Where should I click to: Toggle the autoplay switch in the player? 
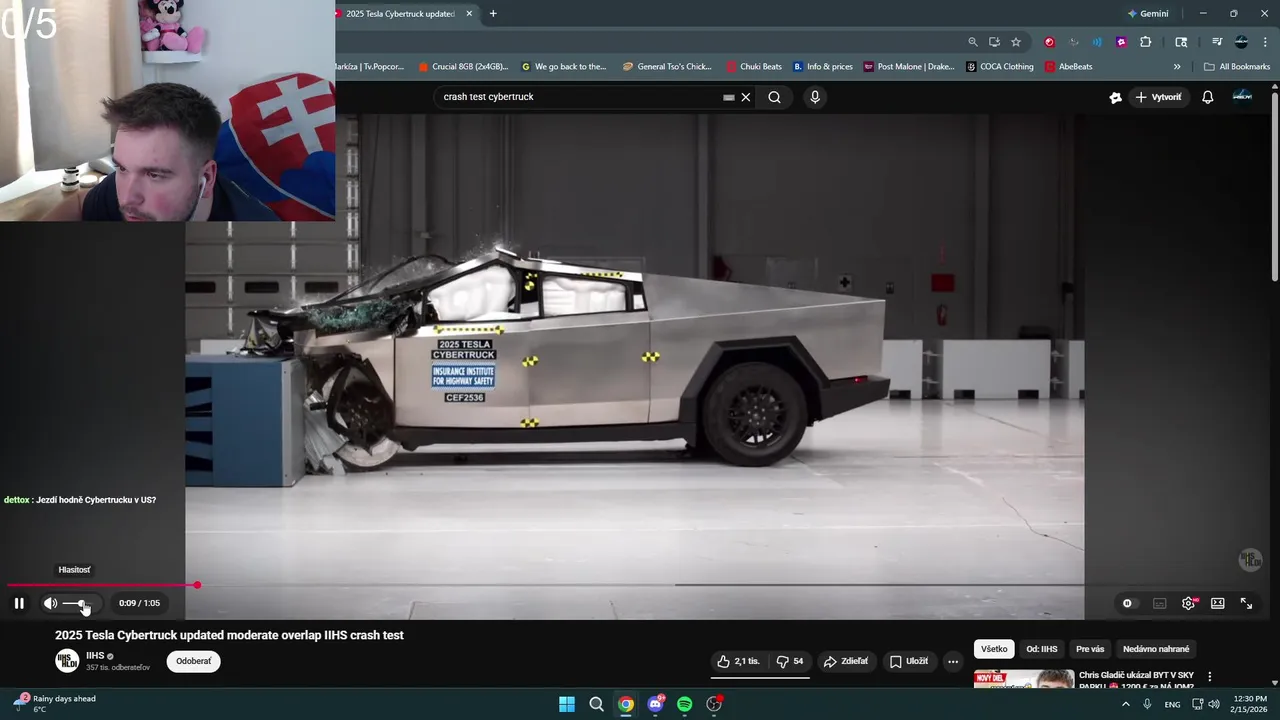pyautogui.click(x=1127, y=603)
